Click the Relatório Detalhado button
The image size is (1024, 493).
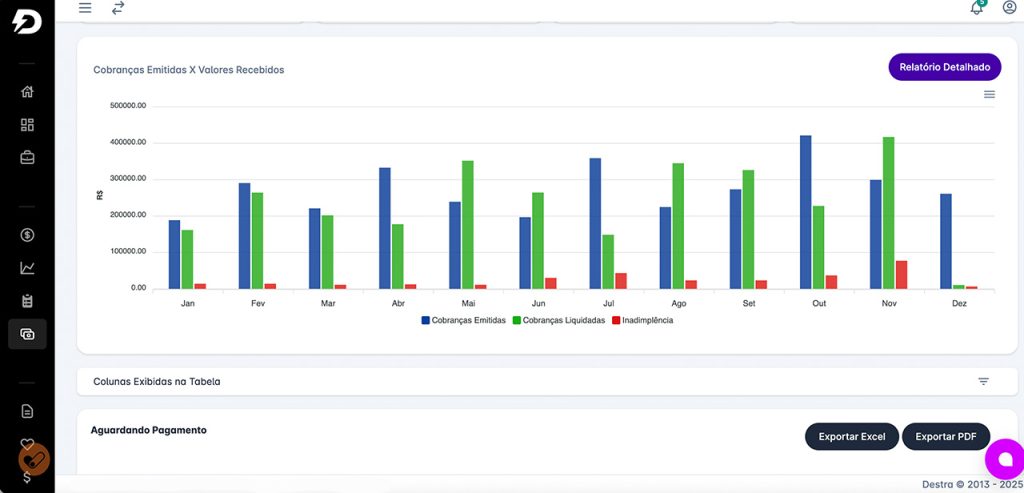[944, 67]
